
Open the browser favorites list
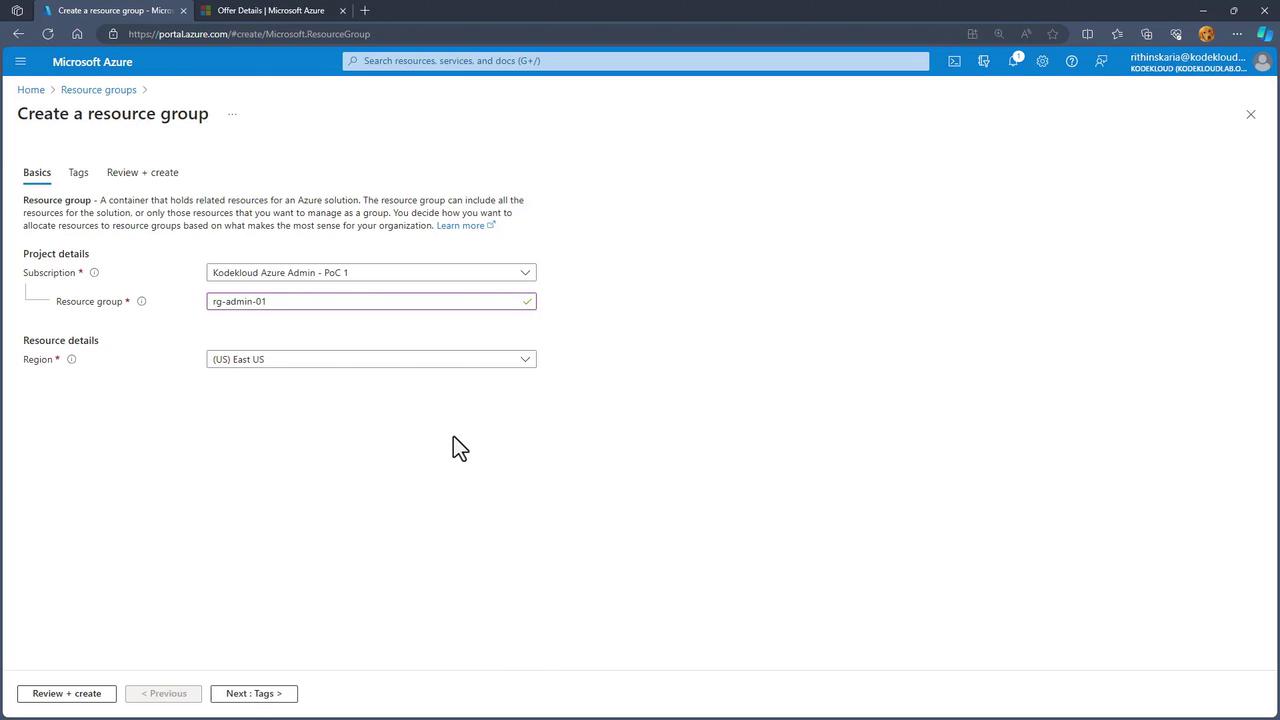click(x=1117, y=34)
